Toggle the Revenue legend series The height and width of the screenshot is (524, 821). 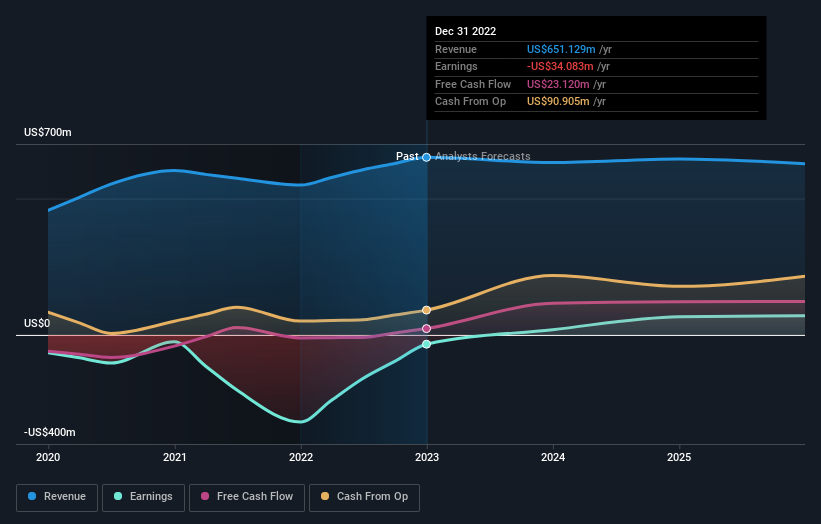point(57,497)
